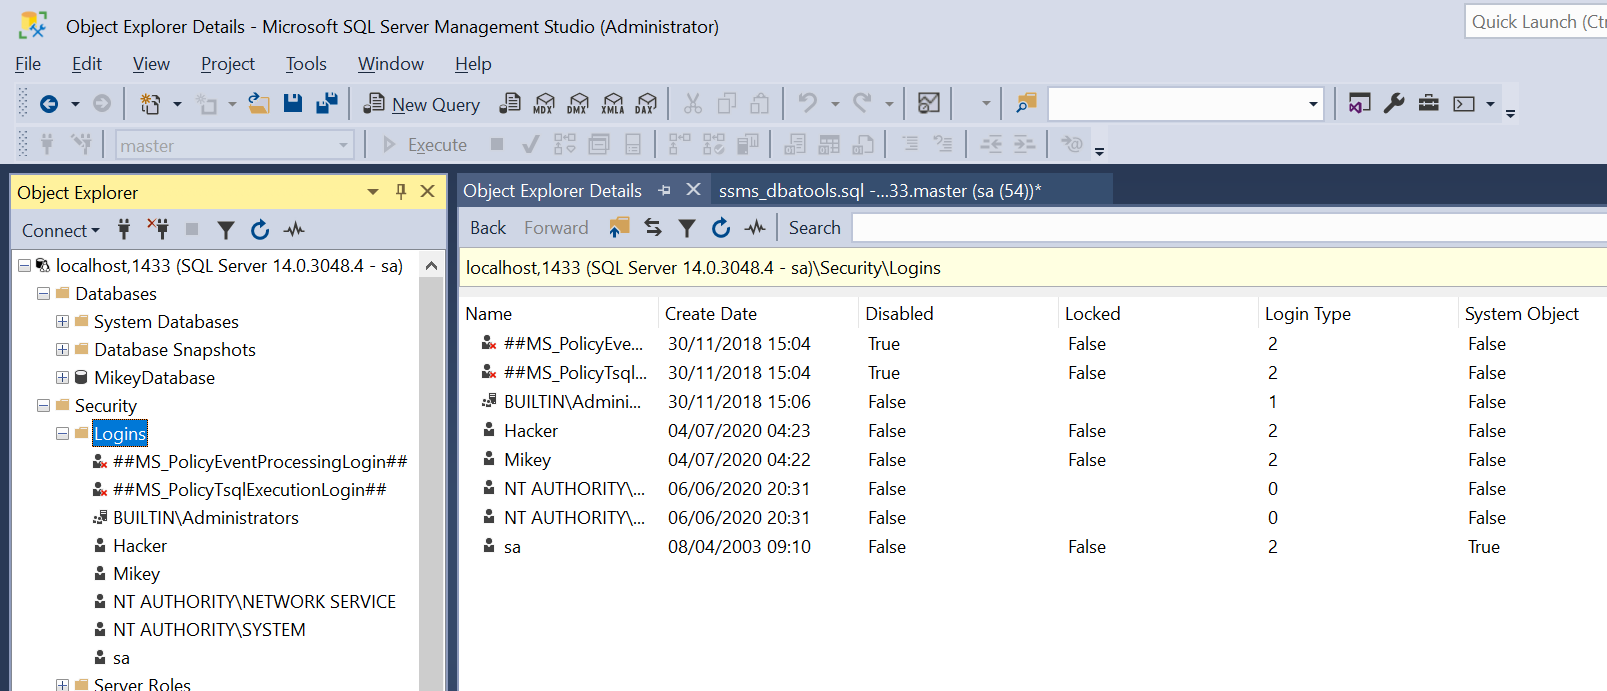Select the Hacker login in the tree
Screen dimensions: 1607x691
[140, 546]
